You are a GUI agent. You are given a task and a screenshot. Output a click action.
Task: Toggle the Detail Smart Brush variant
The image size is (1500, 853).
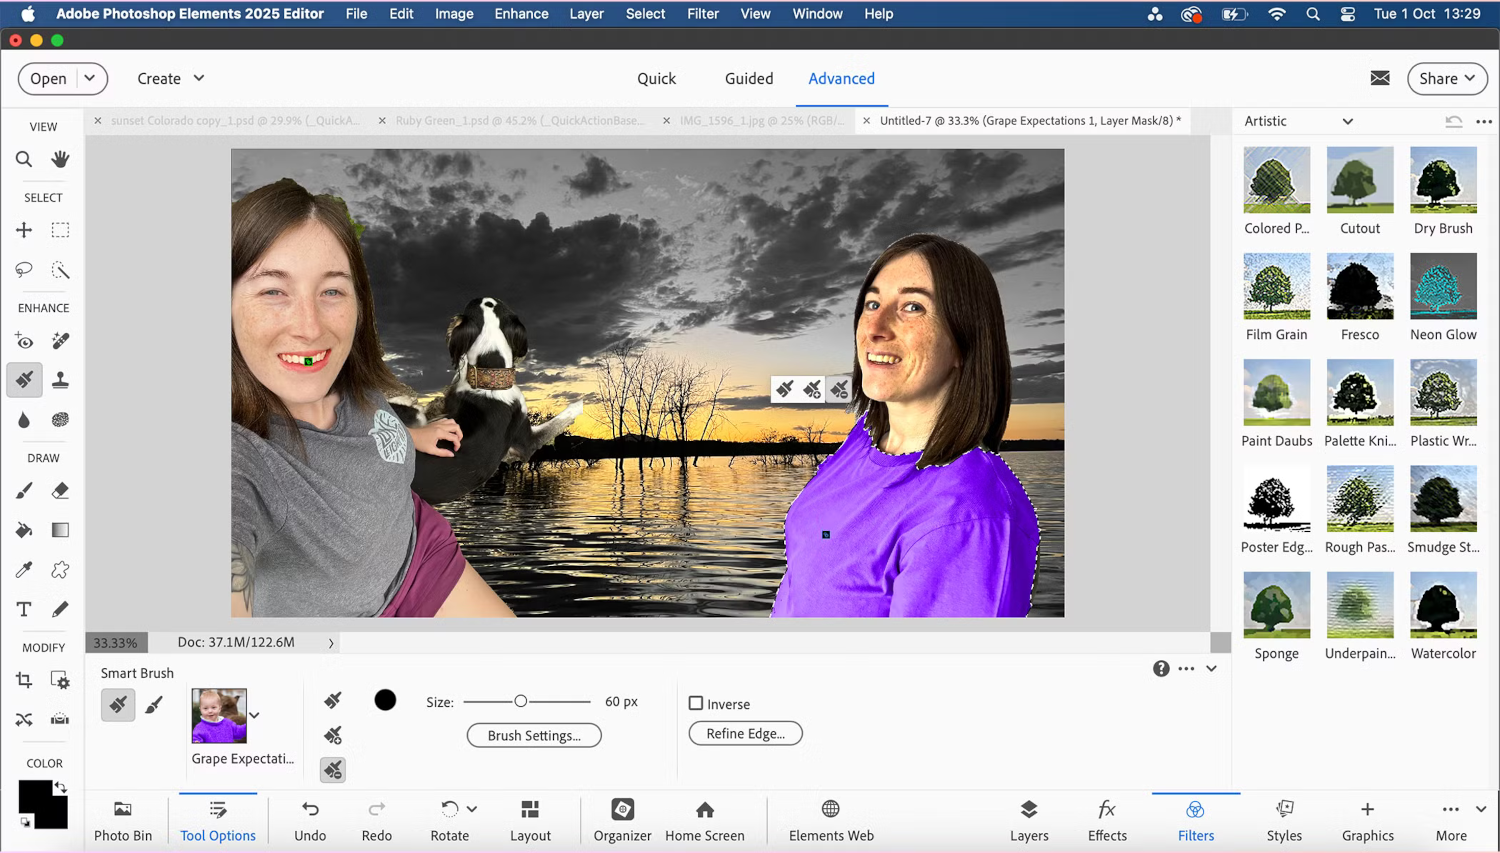point(154,705)
